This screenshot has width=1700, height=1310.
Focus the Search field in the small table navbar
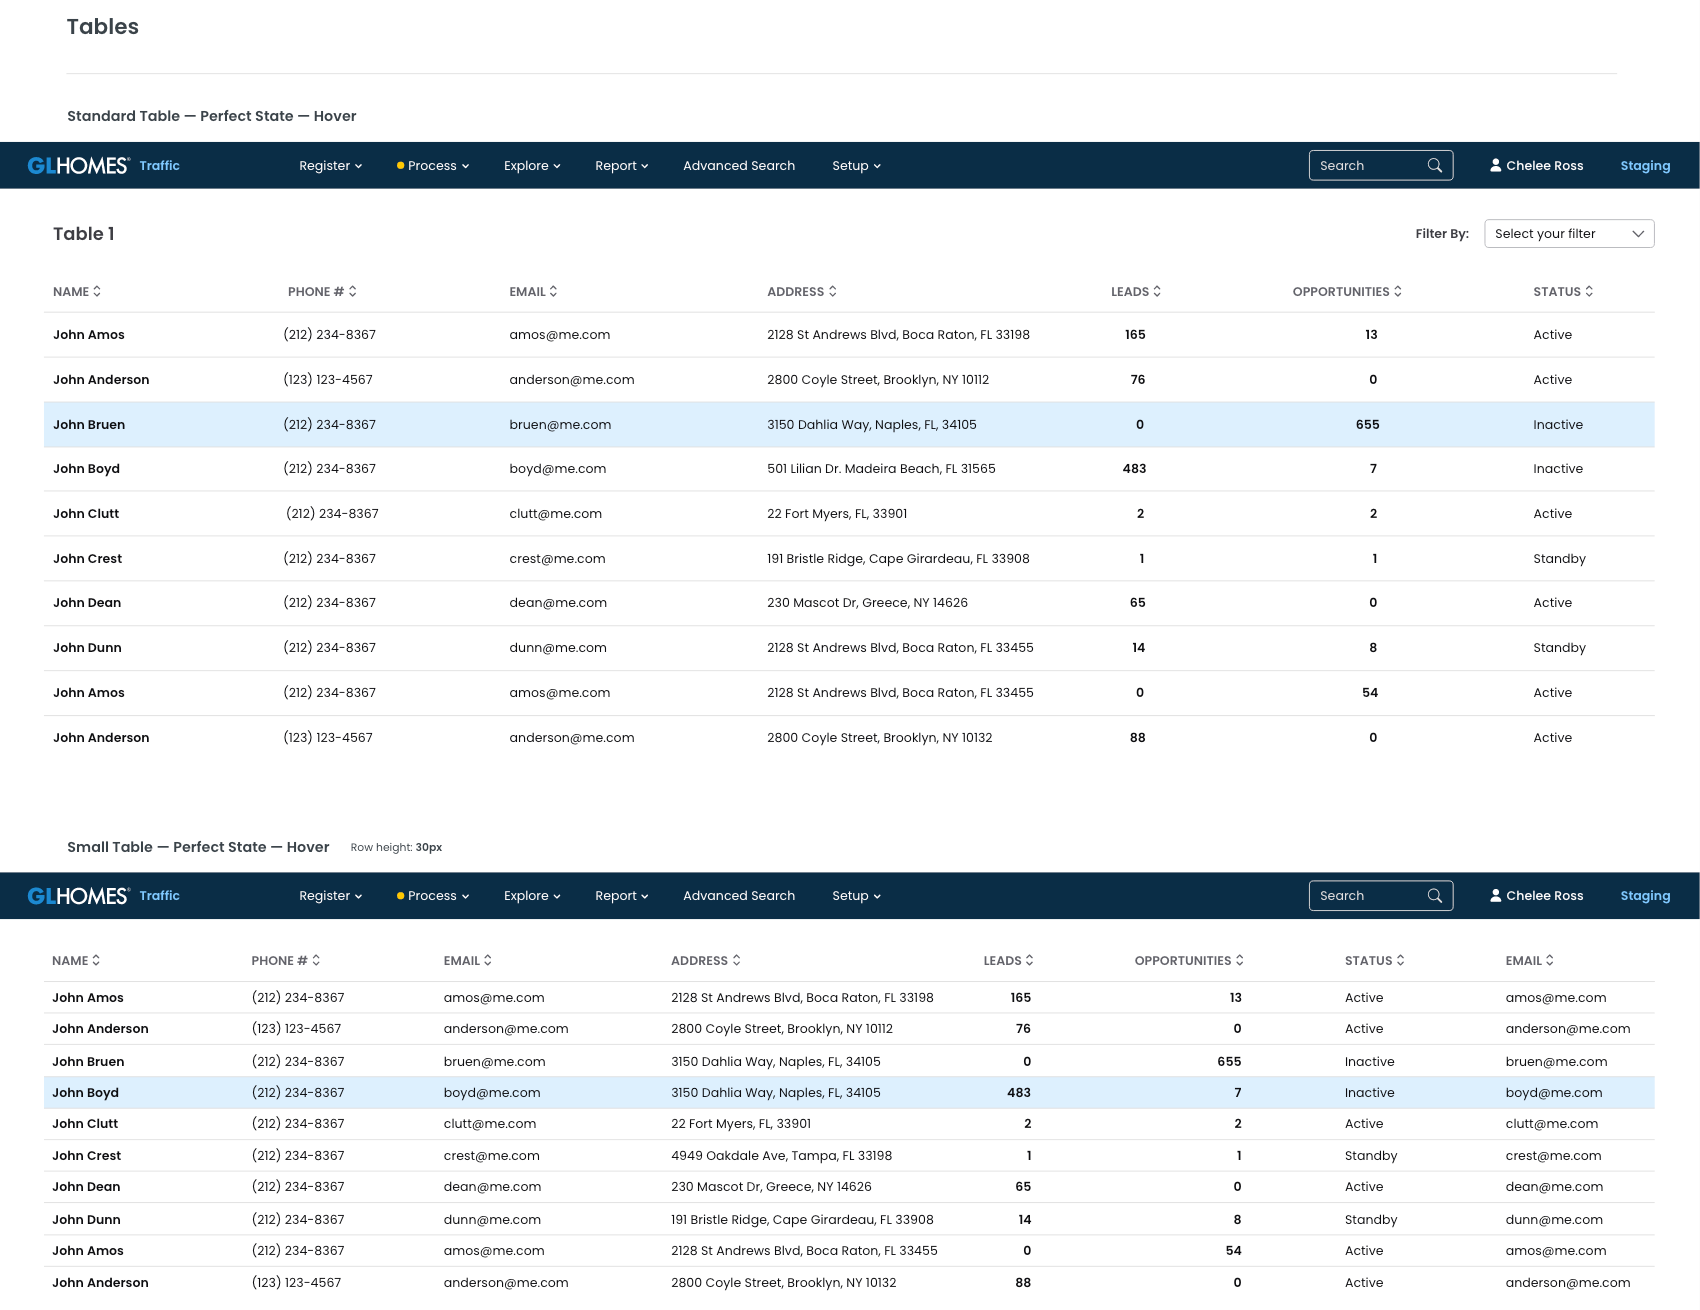pyautogui.click(x=1380, y=896)
